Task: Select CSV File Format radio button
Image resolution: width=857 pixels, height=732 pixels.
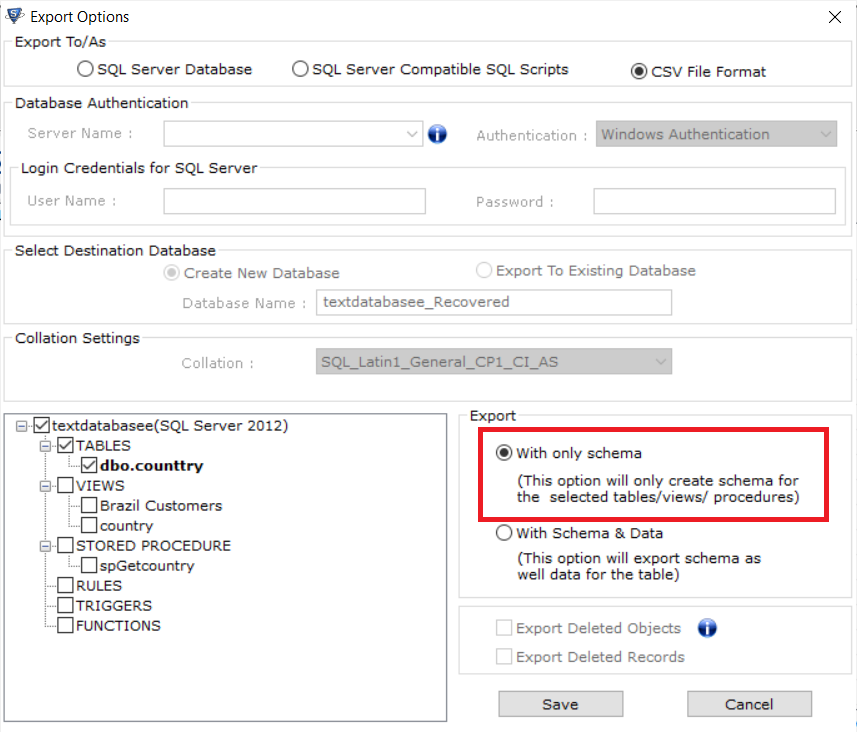Action: 638,72
